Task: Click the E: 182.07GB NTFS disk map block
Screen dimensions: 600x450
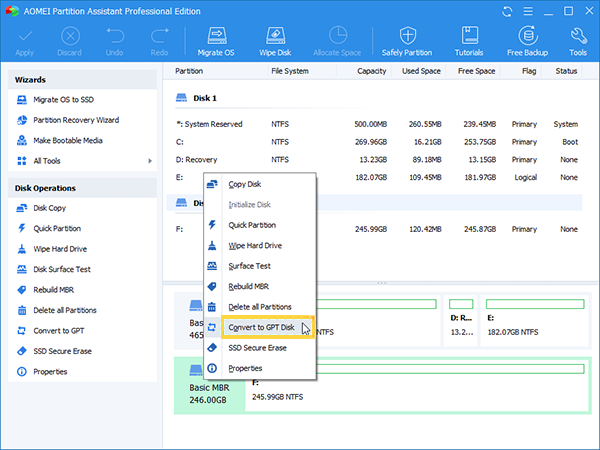Action: point(534,321)
